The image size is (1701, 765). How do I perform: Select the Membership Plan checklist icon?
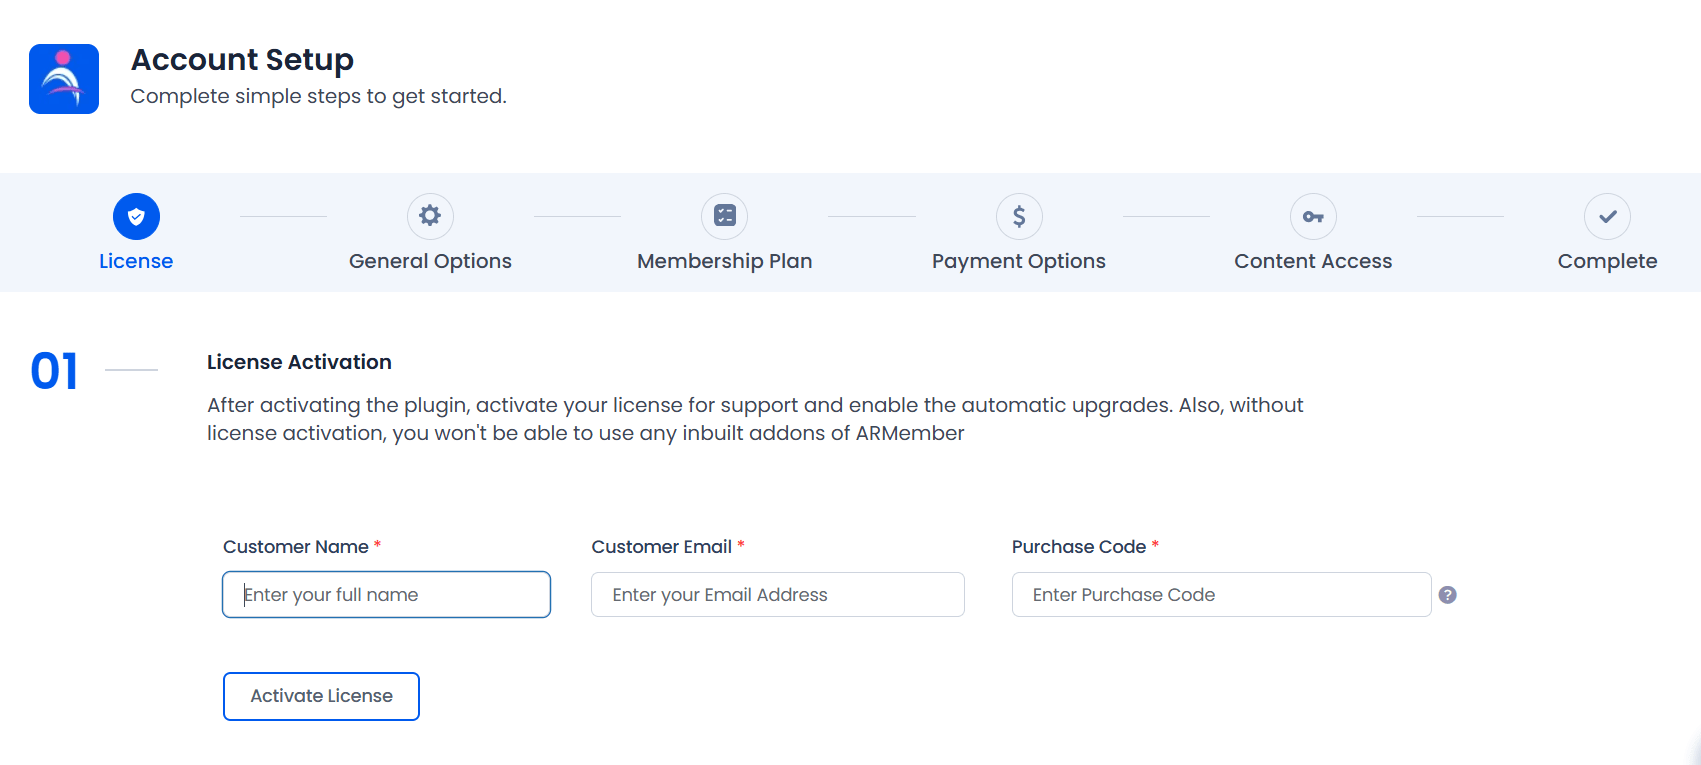pyautogui.click(x=725, y=216)
